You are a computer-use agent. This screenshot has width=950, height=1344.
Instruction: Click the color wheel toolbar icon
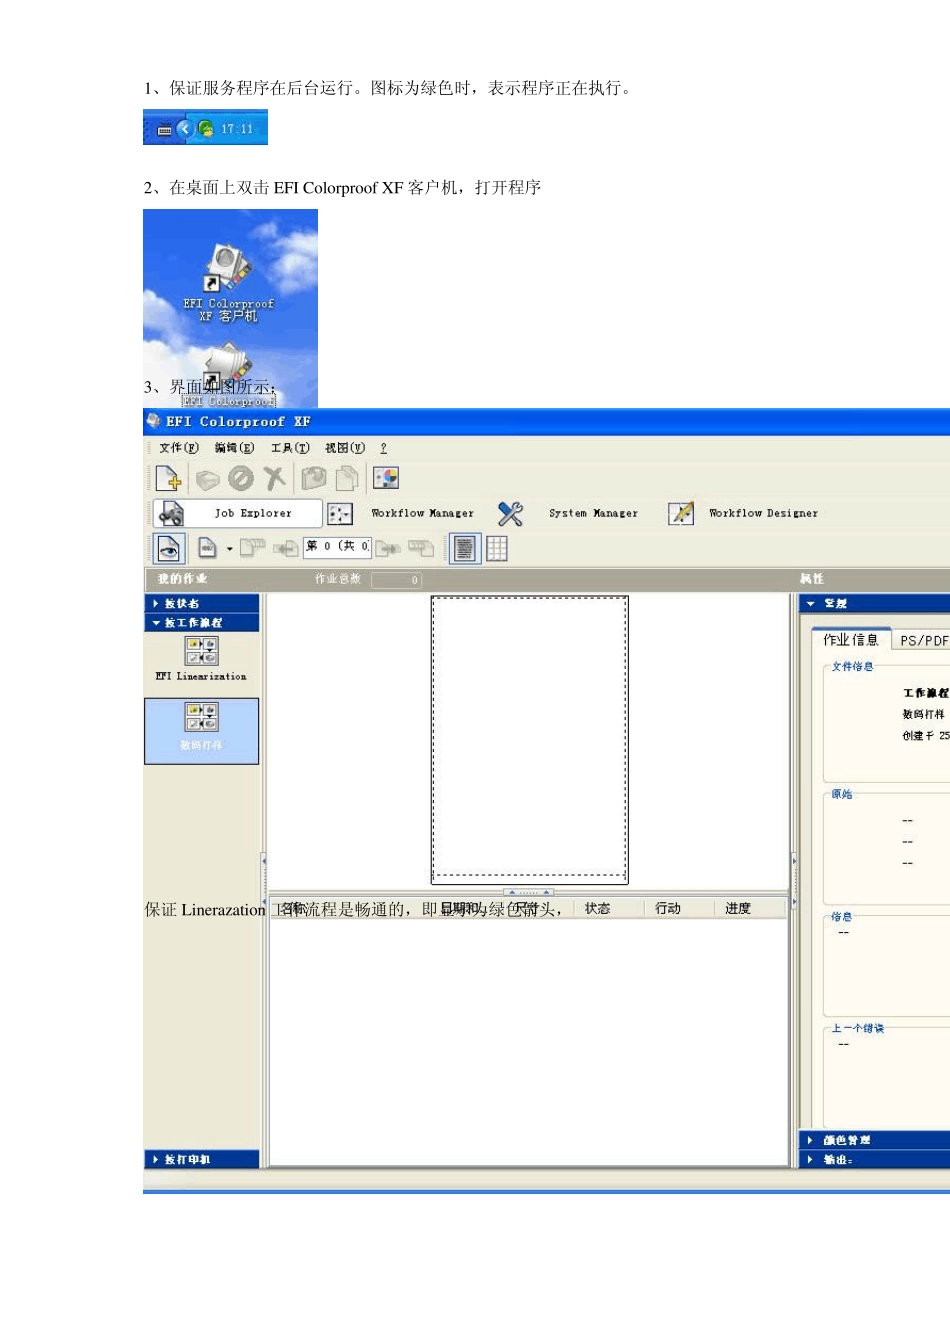coord(386,478)
